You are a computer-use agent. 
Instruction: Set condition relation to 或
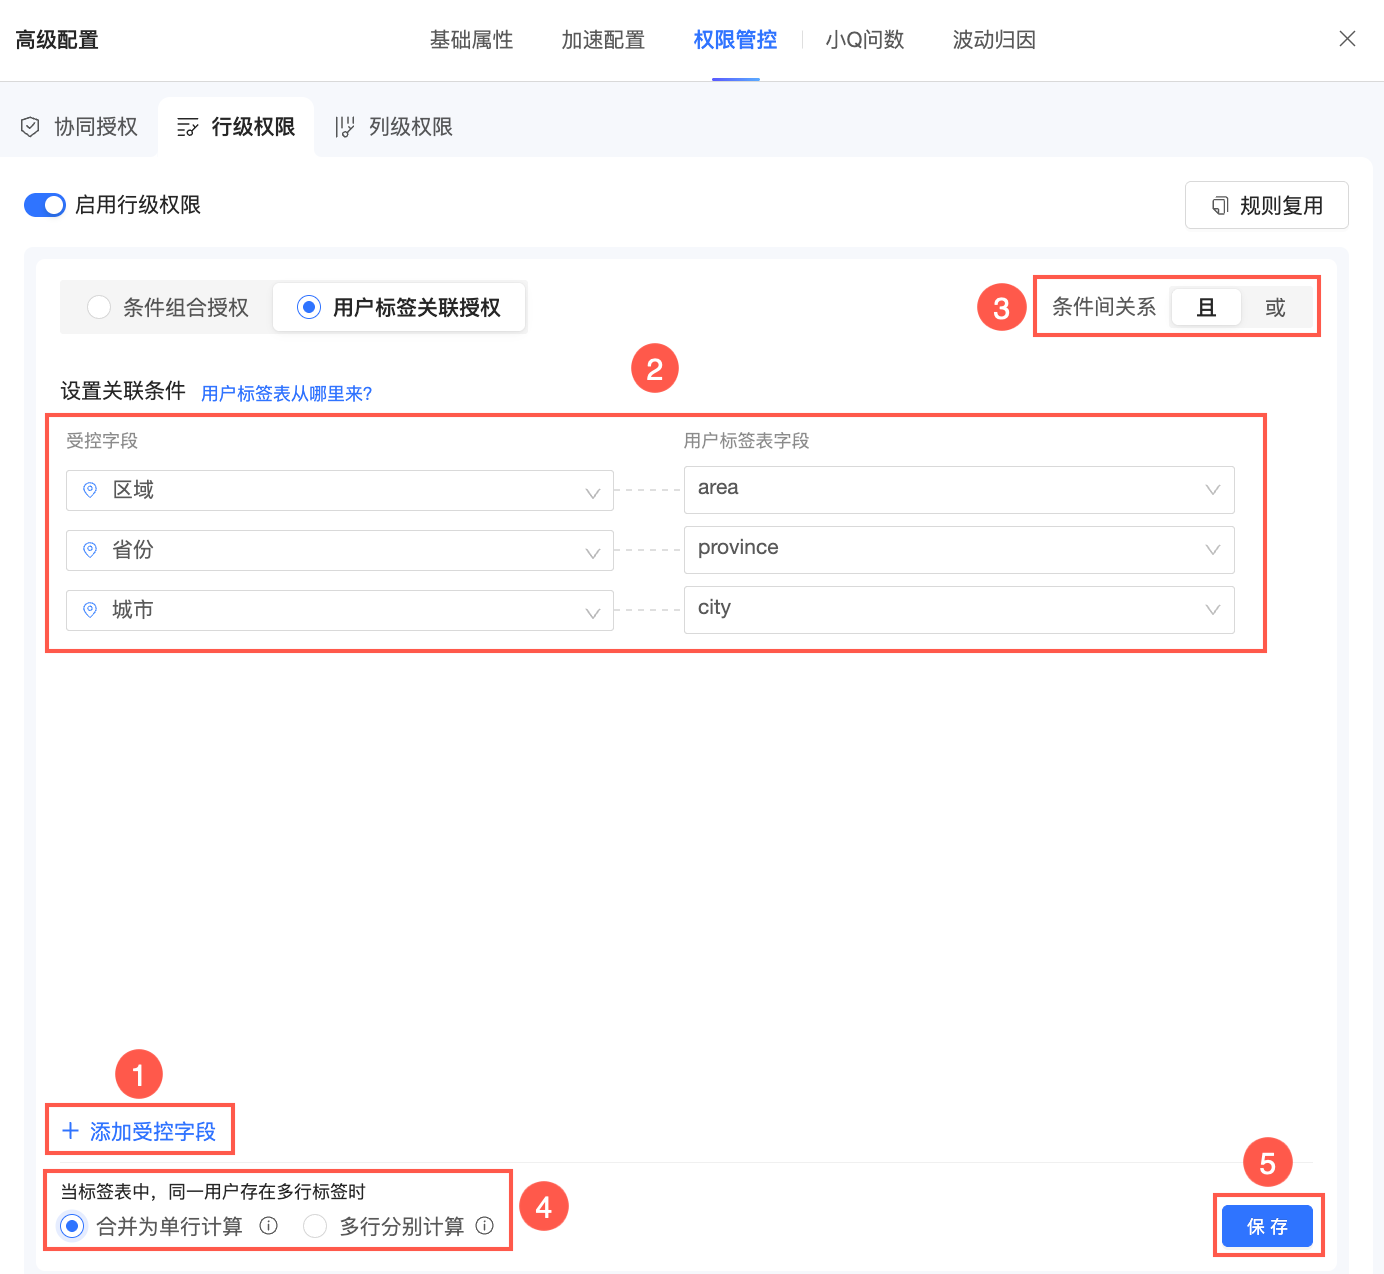pos(1275,307)
